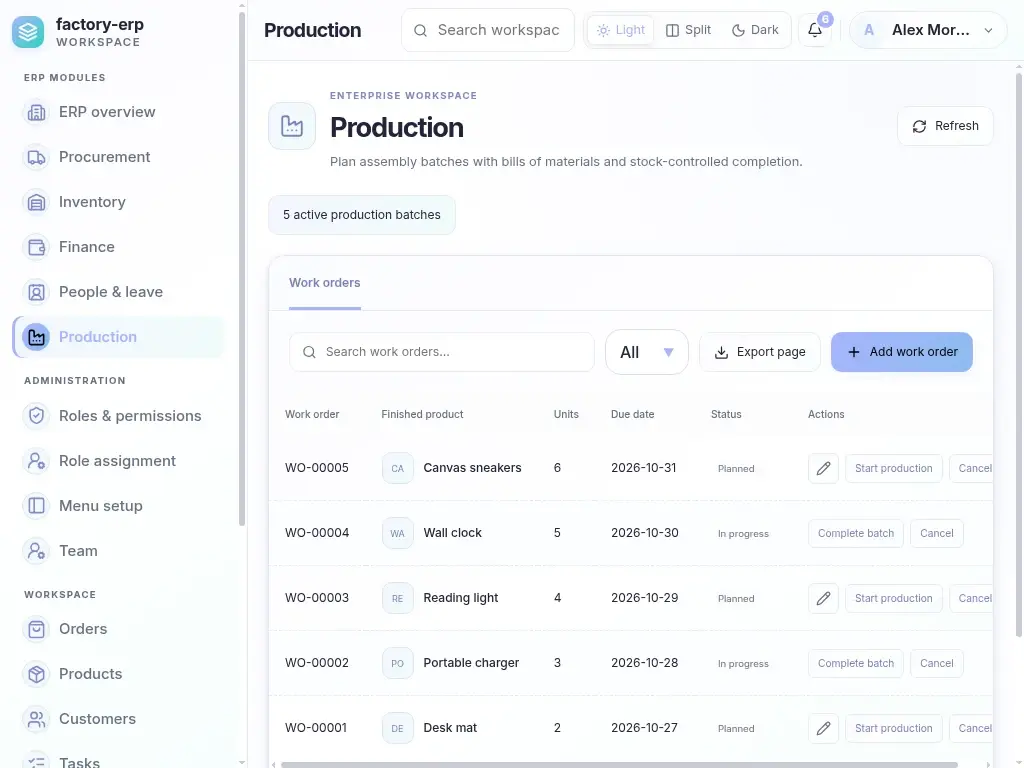Start production for Desk mat
Screen dimensions: 1024x768
pyautogui.click(x=893, y=728)
